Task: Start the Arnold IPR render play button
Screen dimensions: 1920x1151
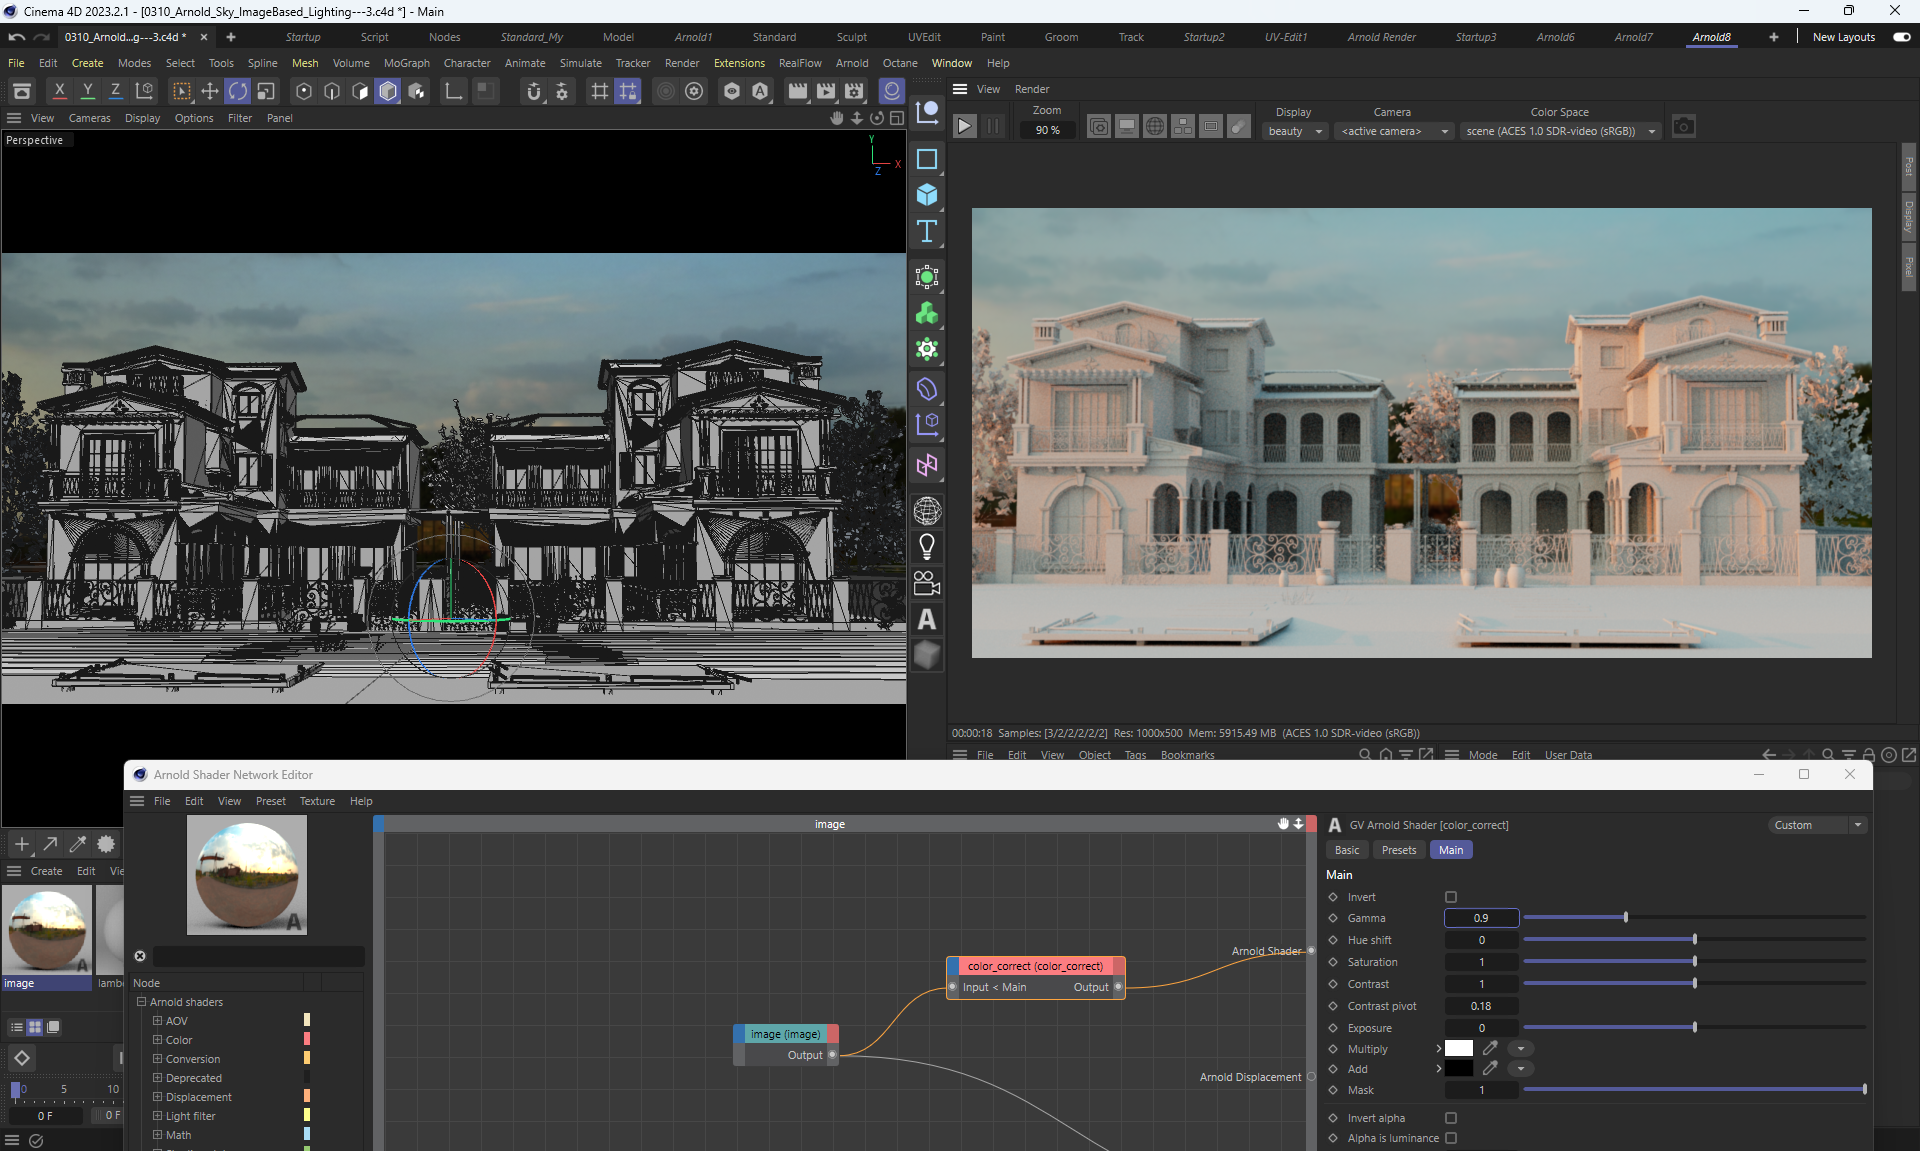Action: tap(964, 127)
